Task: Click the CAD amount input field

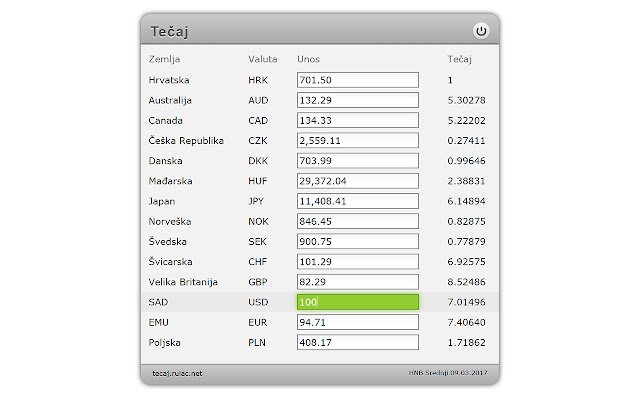Action: tap(358, 120)
